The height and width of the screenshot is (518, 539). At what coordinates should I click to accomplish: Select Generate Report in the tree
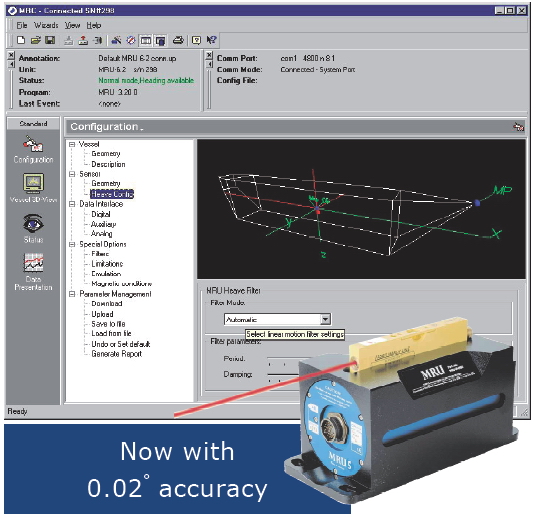pos(117,354)
